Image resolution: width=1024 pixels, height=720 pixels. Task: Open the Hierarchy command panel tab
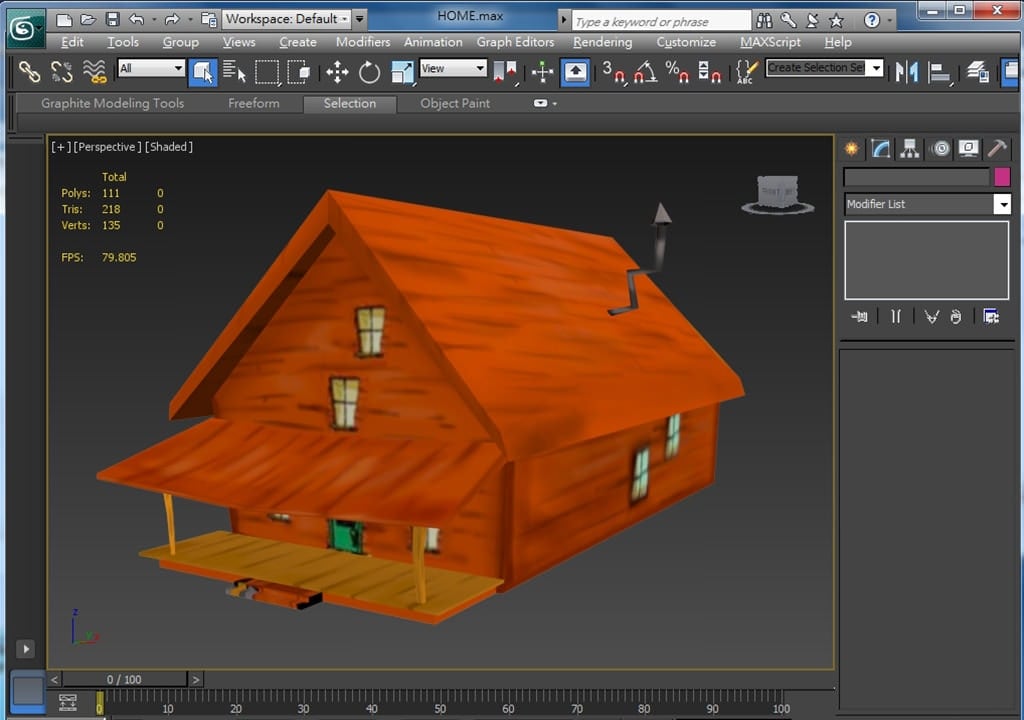(910, 149)
